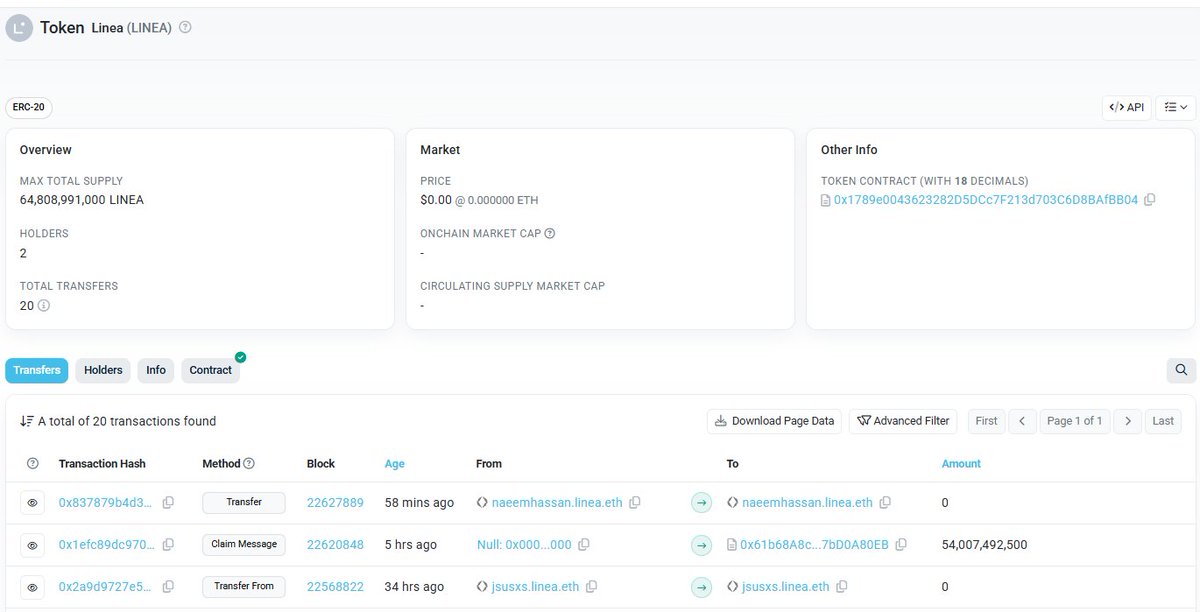Preview transaction 0x2a9d9727e5 with eye icon
1200x612 pixels.
click(32, 587)
